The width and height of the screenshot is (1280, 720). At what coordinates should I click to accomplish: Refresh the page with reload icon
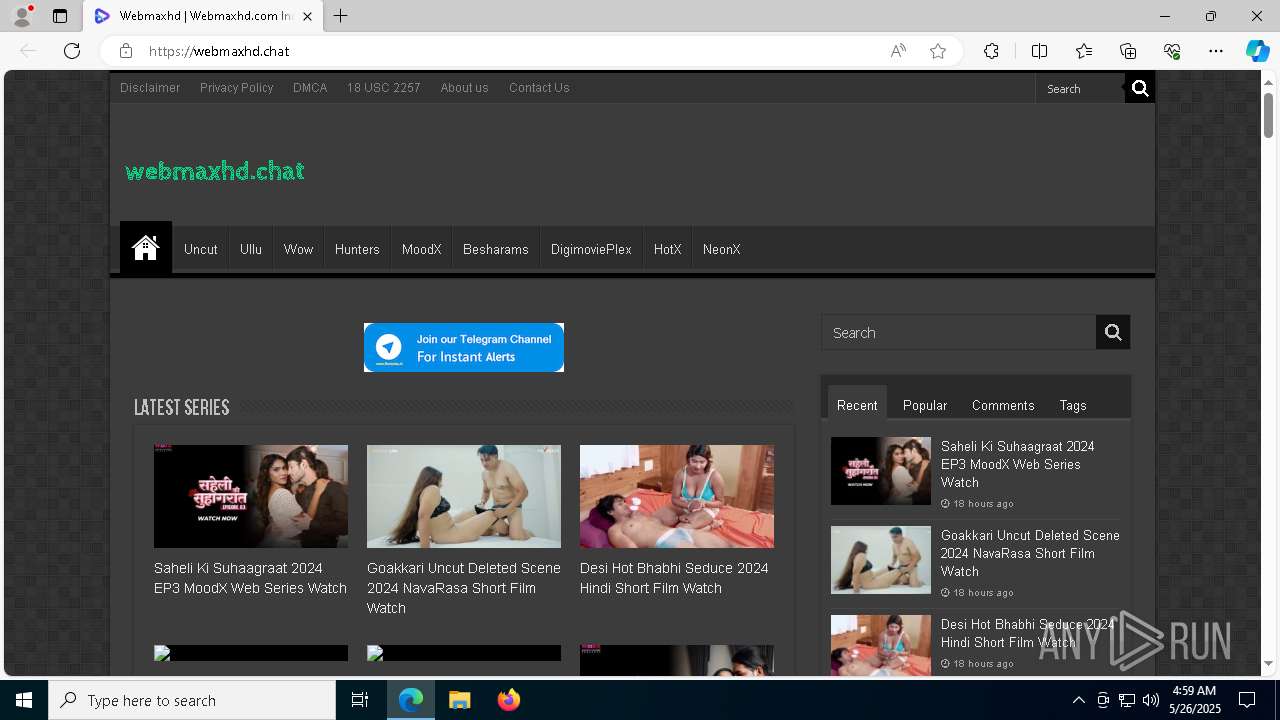pos(72,51)
